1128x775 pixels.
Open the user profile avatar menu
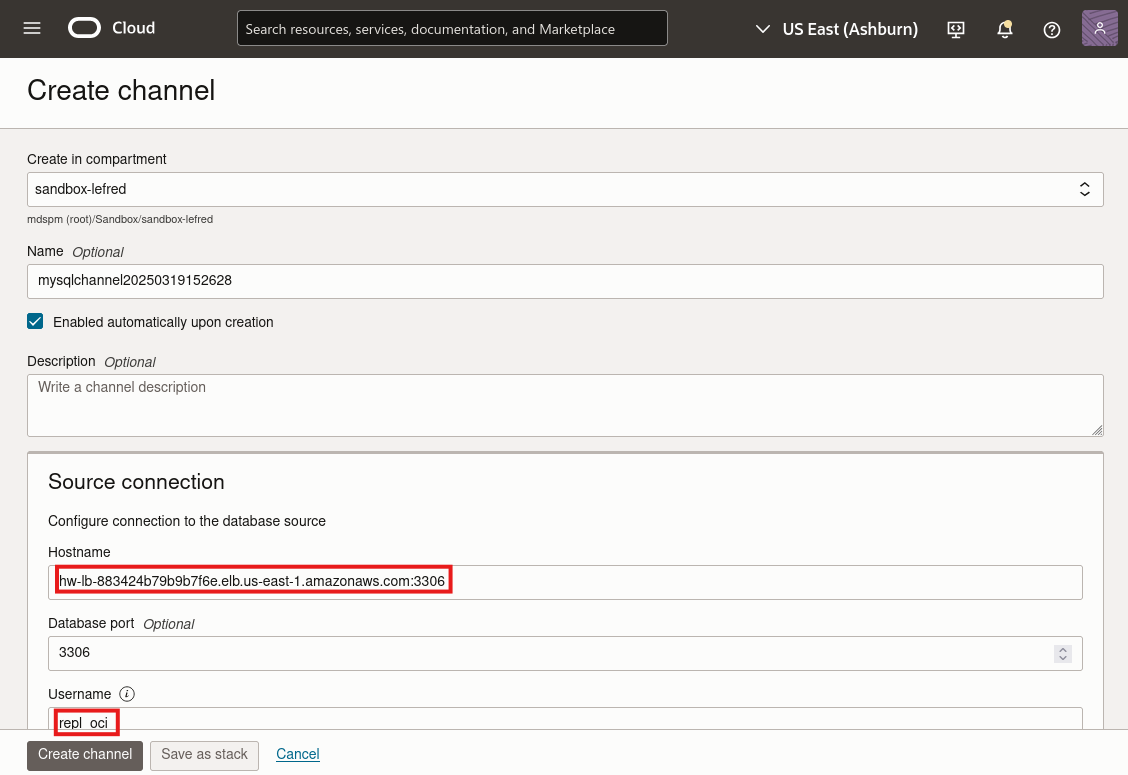[x=1099, y=28]
